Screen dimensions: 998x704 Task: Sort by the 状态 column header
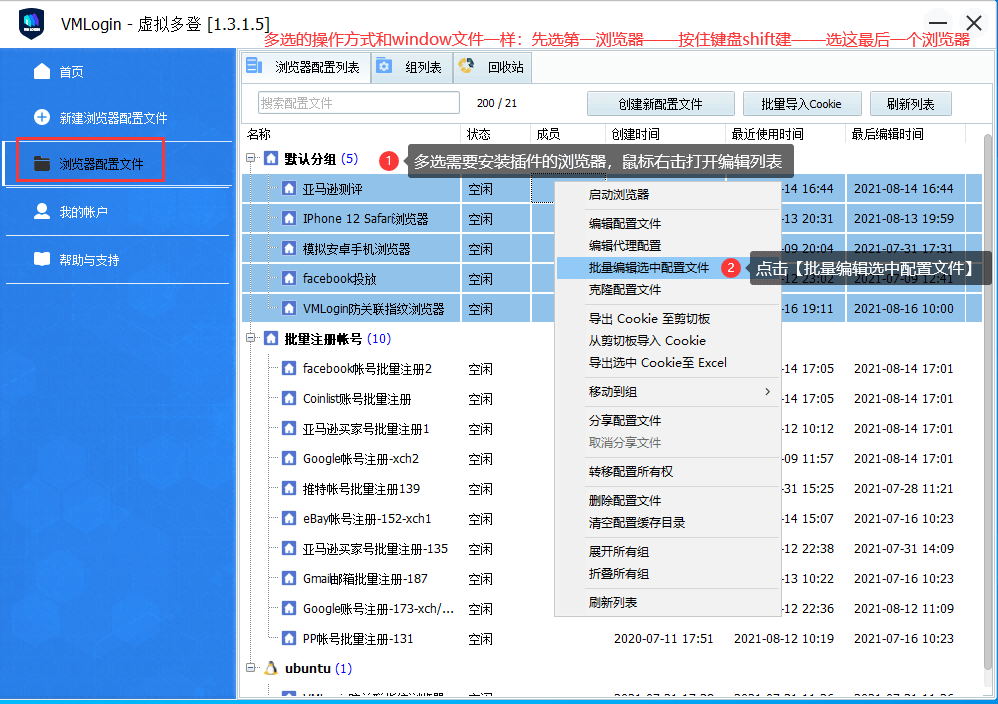pos(495,134)
